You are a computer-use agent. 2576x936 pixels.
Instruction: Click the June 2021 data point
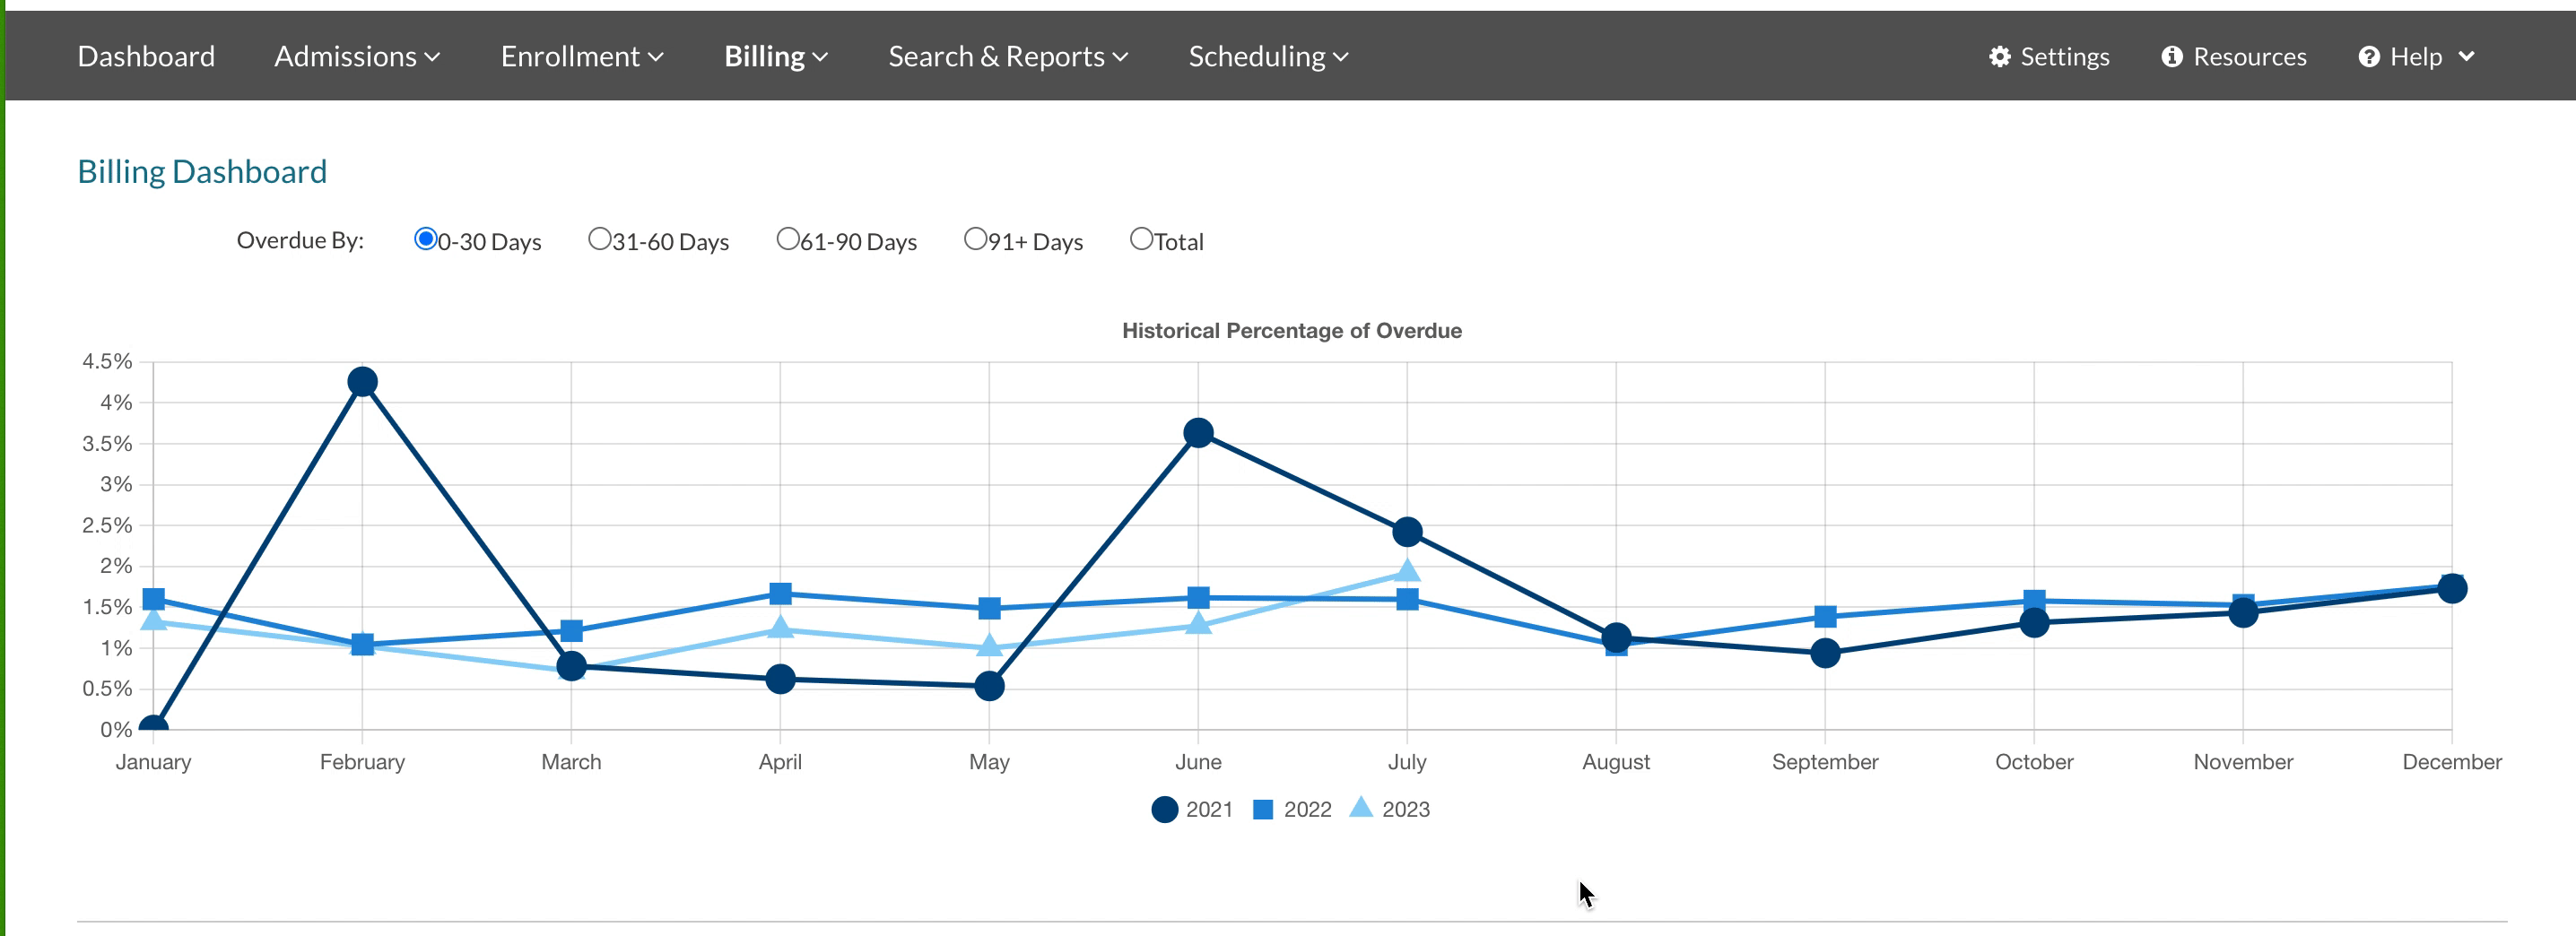pos(1198,433)
